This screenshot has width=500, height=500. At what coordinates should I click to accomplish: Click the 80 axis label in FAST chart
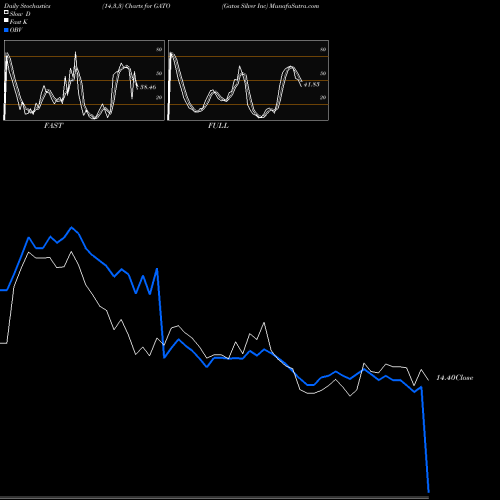(159, 49)
